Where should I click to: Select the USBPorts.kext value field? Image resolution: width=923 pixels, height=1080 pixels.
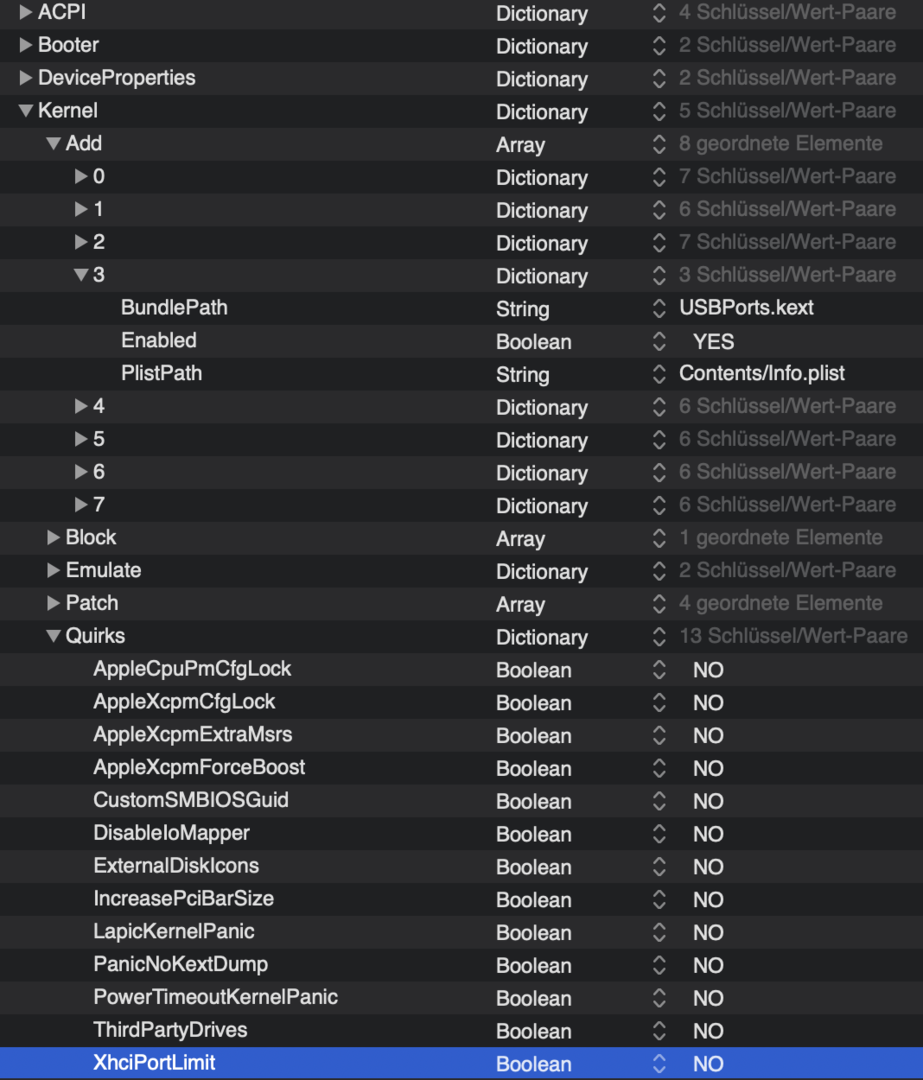click(x=746, y=308)
